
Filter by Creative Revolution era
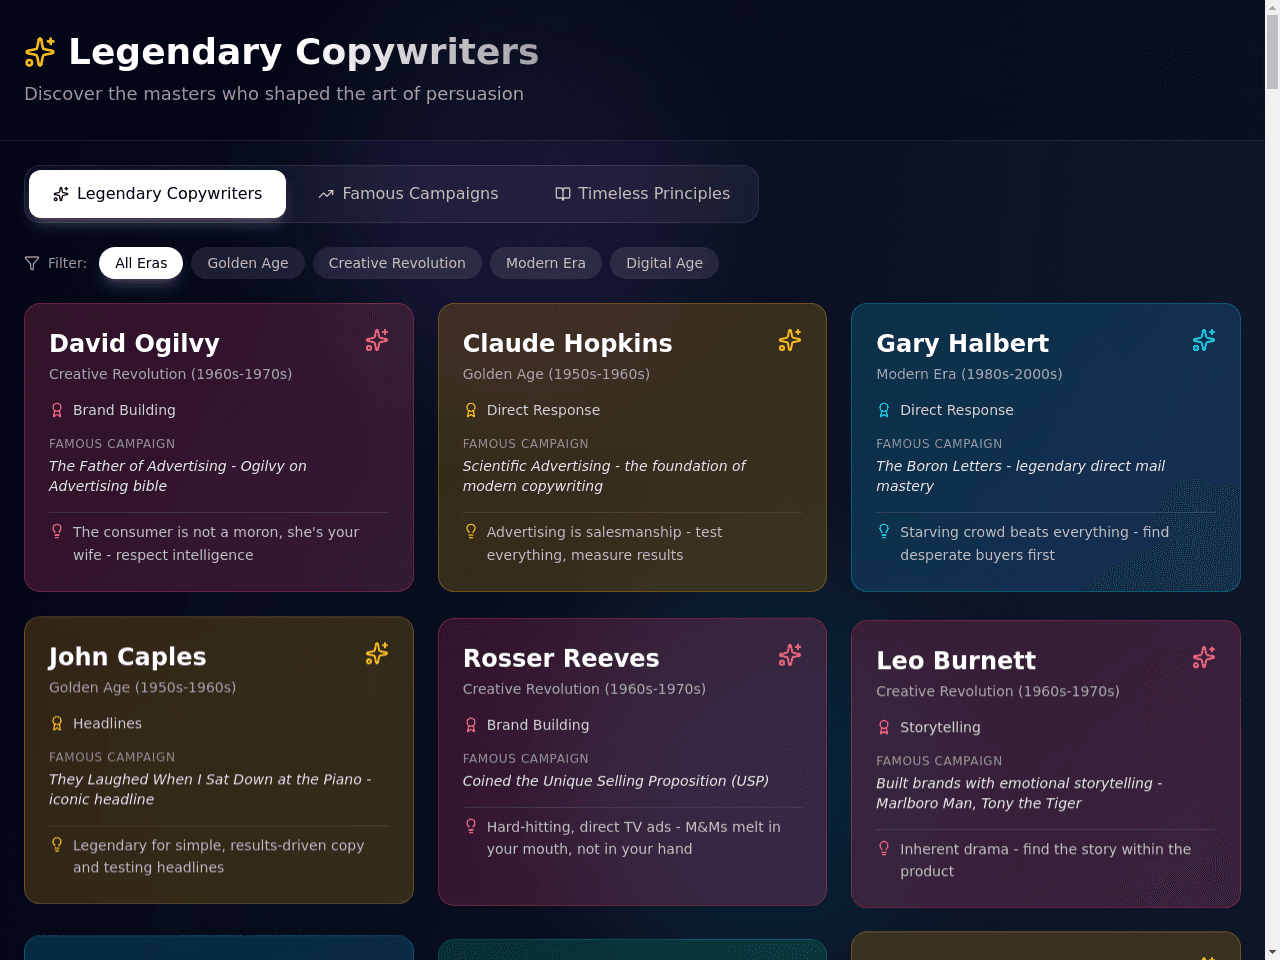[x=397, y=263]
